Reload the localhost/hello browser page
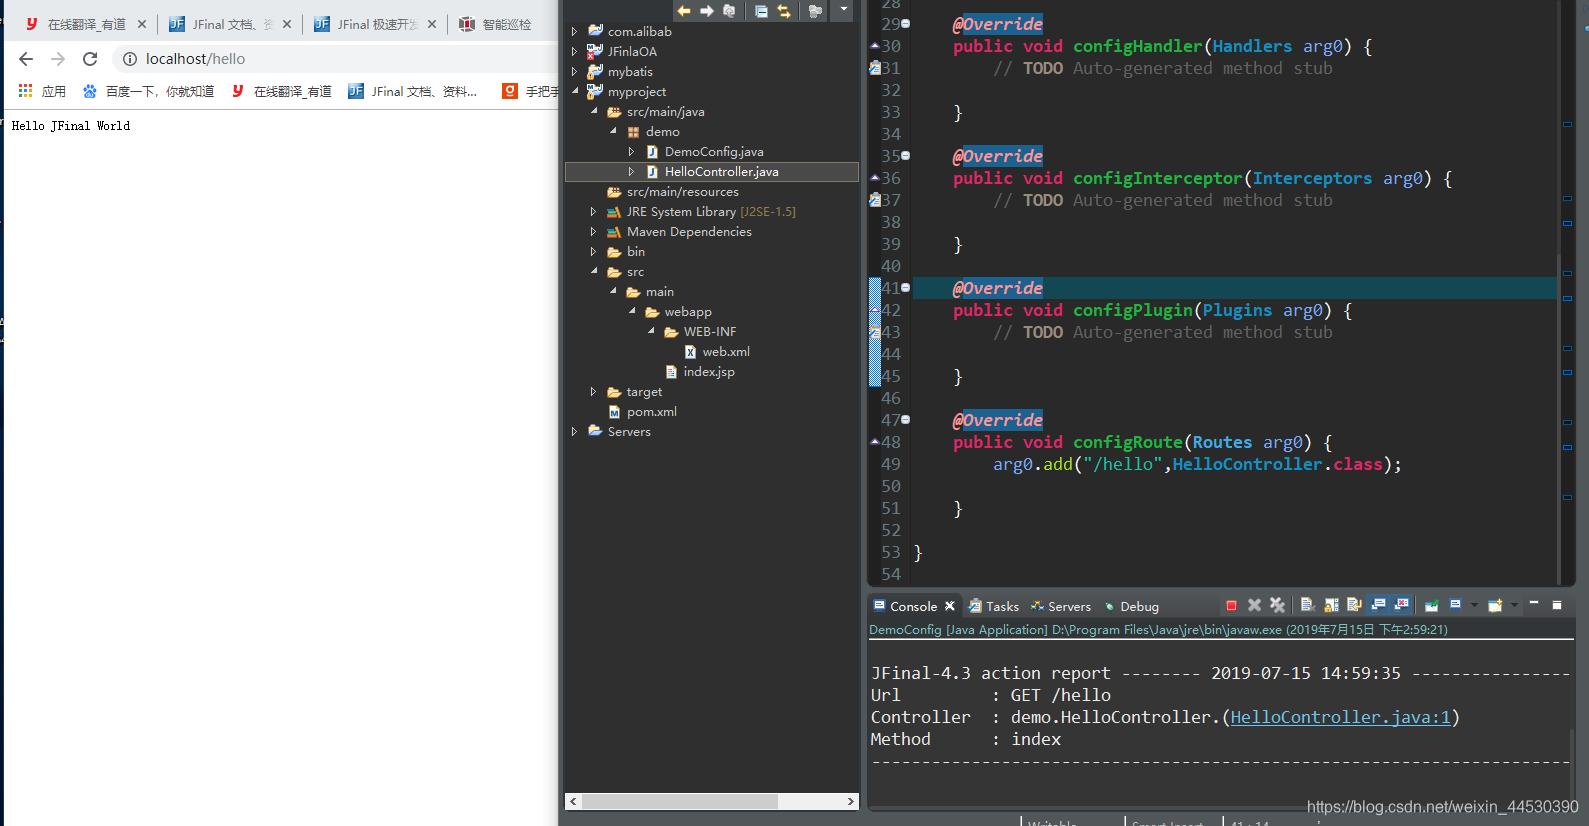 90,59
